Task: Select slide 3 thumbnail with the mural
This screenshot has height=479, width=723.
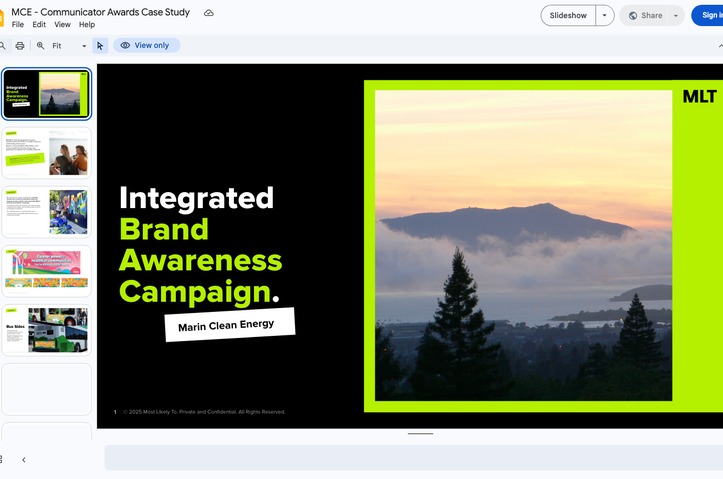Action: (x=46, y=212)
